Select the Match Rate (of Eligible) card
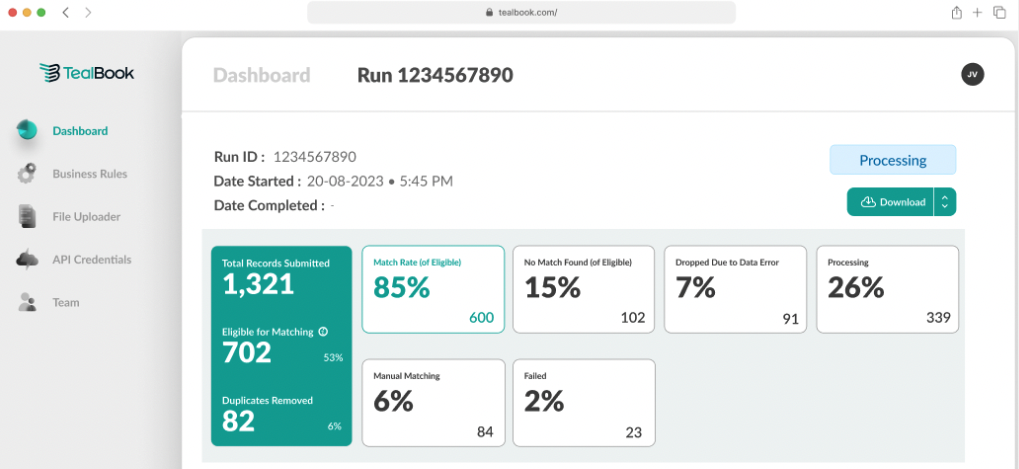The height and width of the screenshot is (469, 1019). 433,289
